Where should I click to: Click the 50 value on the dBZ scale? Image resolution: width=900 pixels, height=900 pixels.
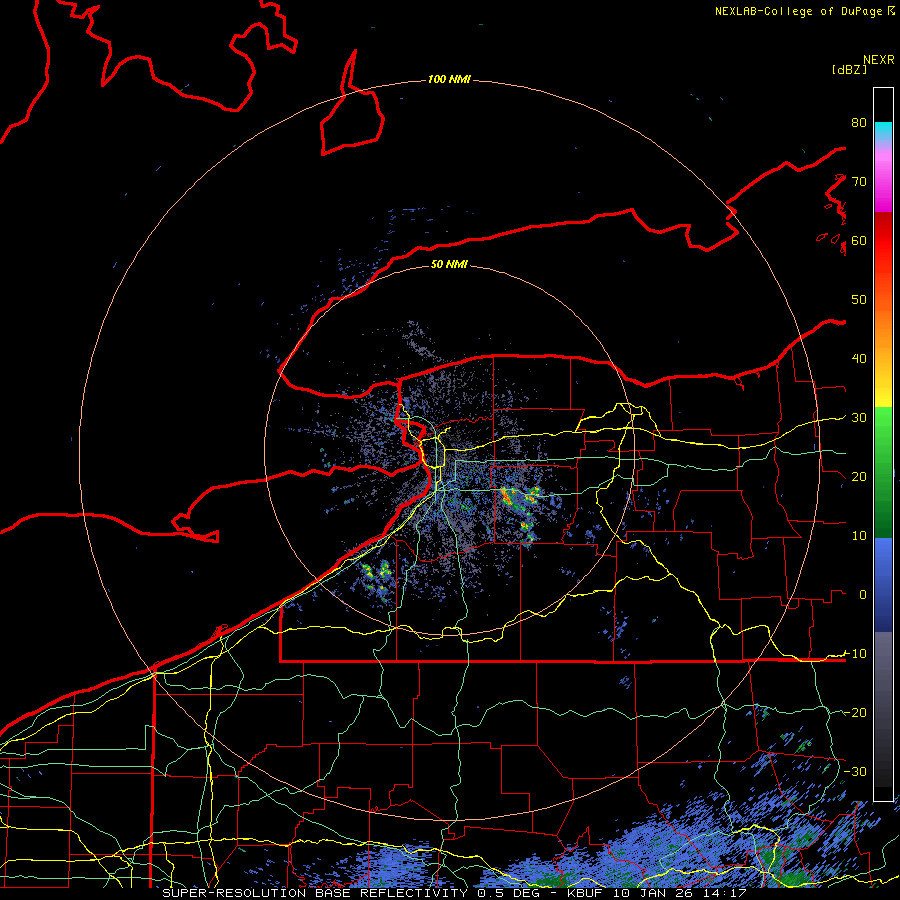click(x=859, y=300)
